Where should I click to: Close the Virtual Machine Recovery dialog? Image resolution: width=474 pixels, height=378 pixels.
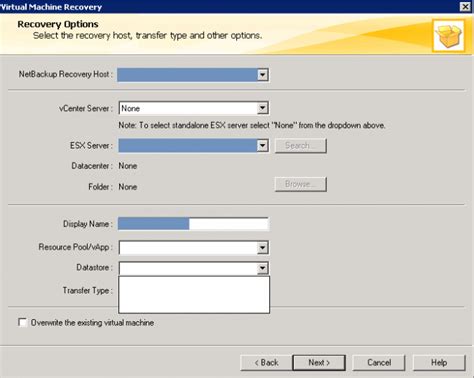465,6
